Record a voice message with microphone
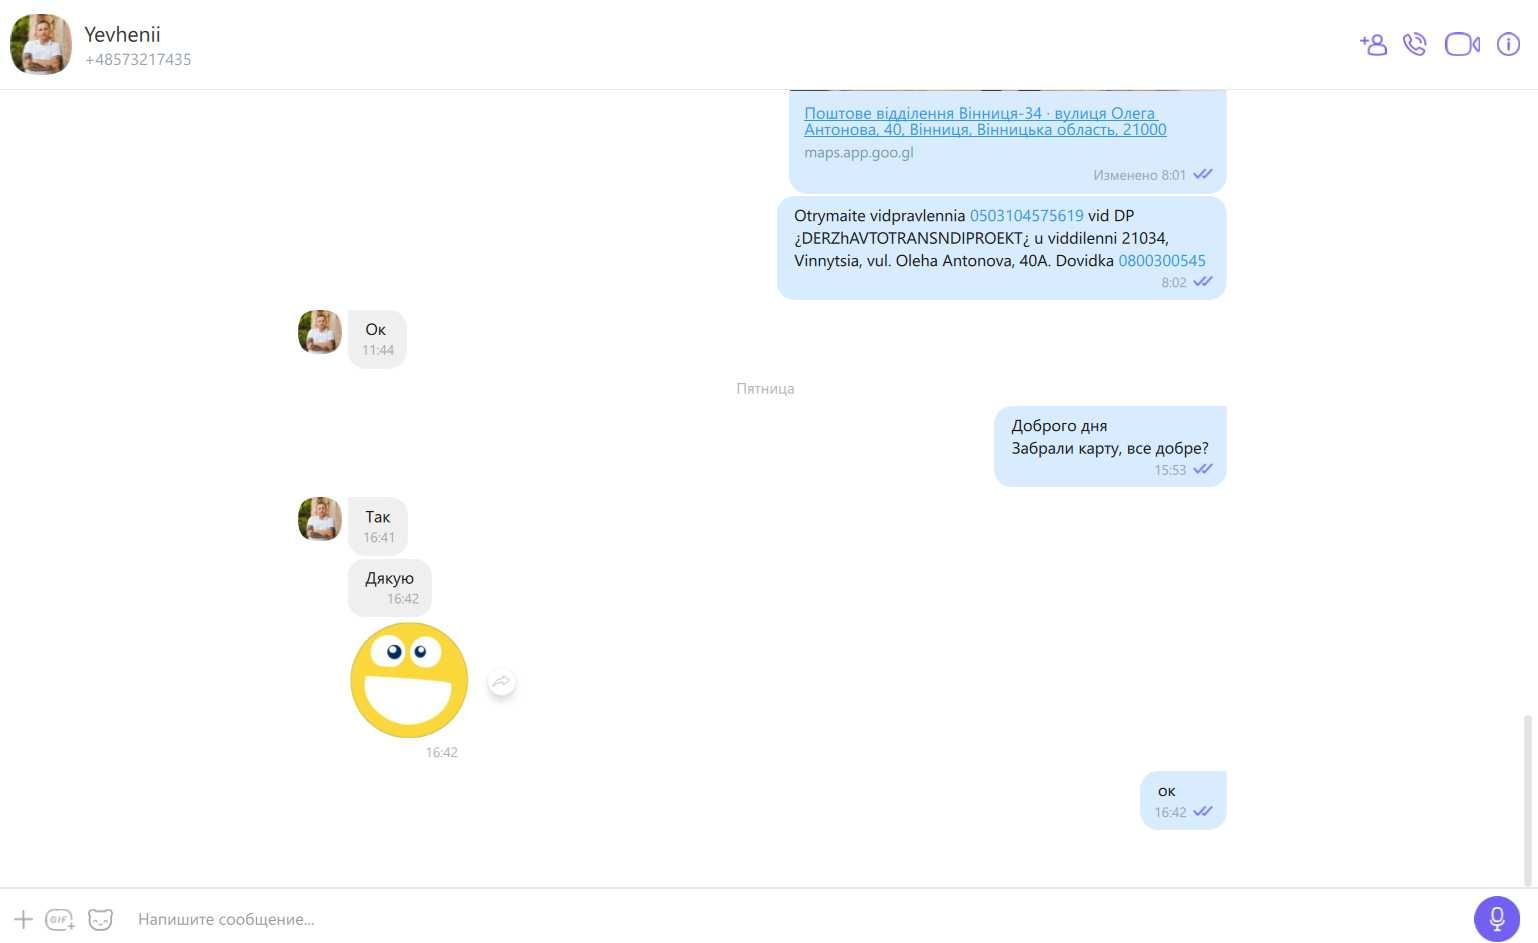1538x943 pixels. (1497, 918)
